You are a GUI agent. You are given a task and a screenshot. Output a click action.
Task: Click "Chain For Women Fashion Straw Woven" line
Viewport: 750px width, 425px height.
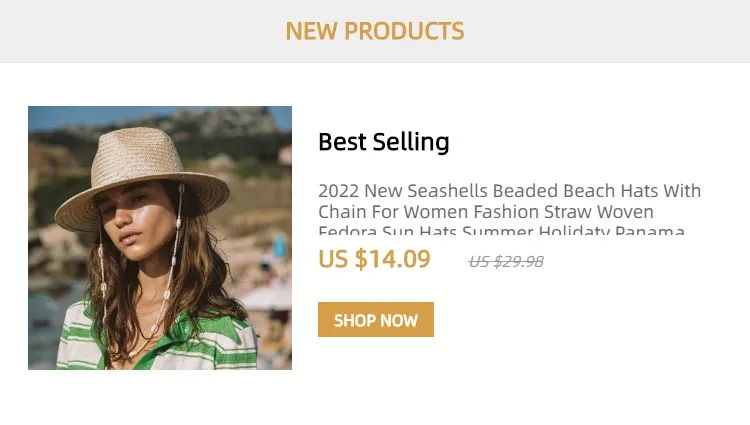pos(485,212)
